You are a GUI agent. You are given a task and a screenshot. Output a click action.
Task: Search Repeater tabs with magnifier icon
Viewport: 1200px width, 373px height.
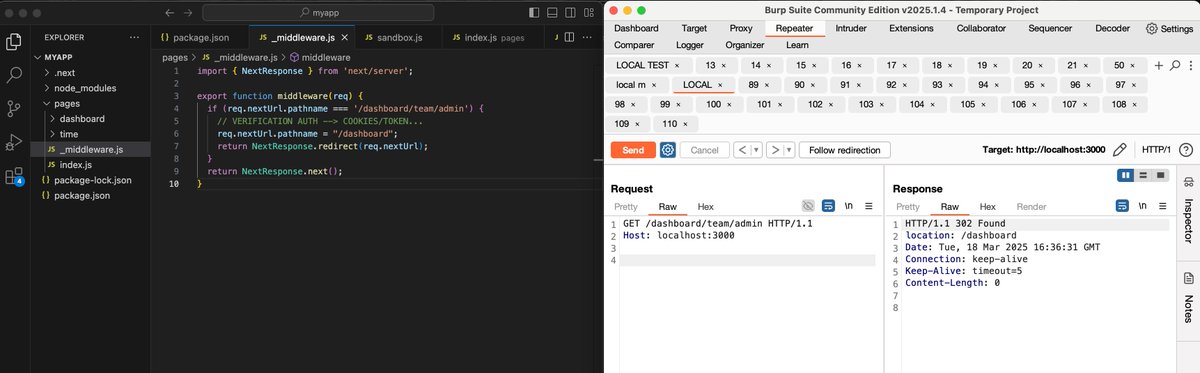pos(1174,65)
